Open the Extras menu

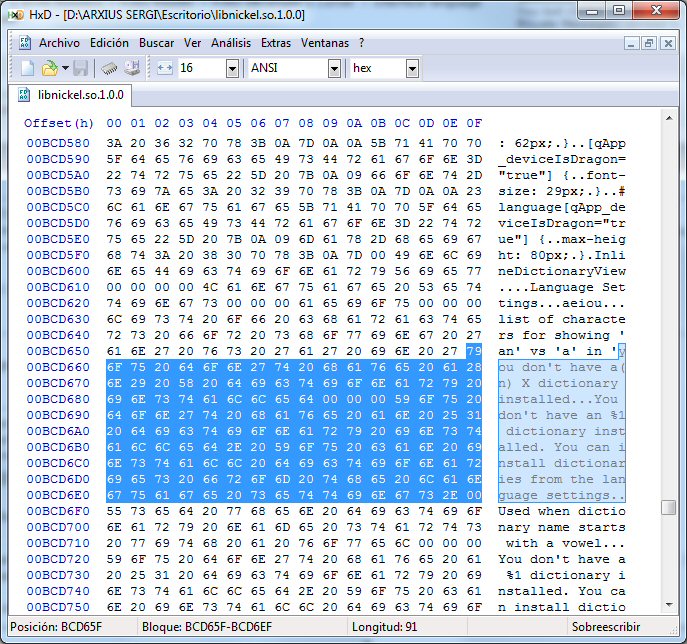276,43
